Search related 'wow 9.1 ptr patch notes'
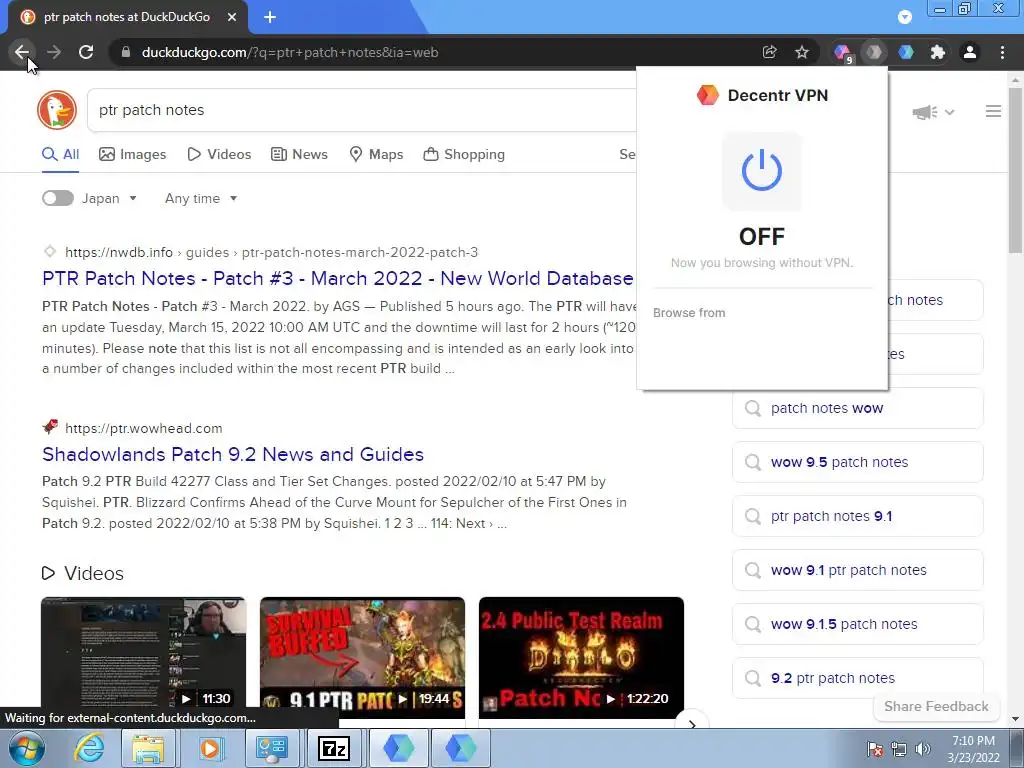1024x768 pixels. 857,570
